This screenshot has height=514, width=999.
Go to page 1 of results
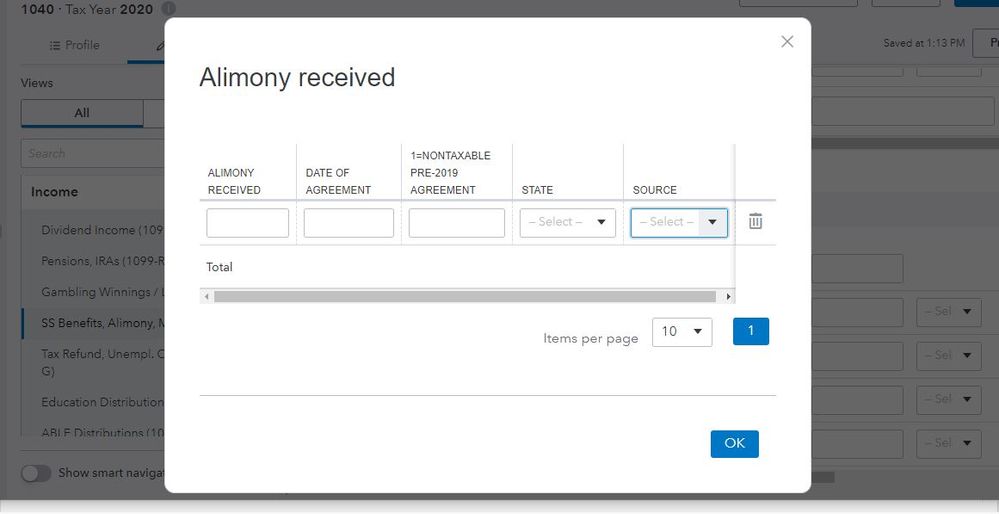click(x=750, y=331)
